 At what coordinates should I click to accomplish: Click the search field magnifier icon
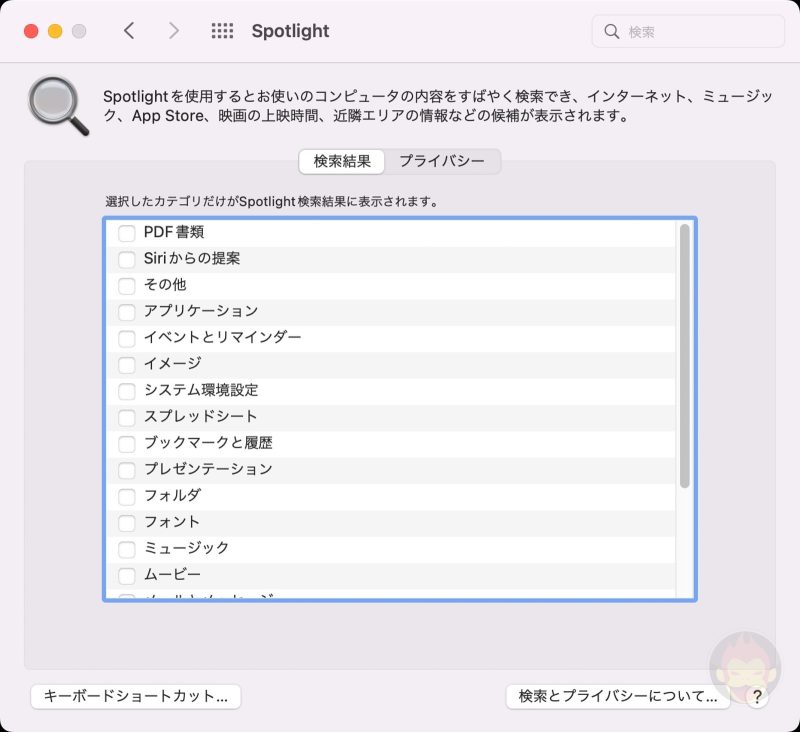tap(612, 32)
